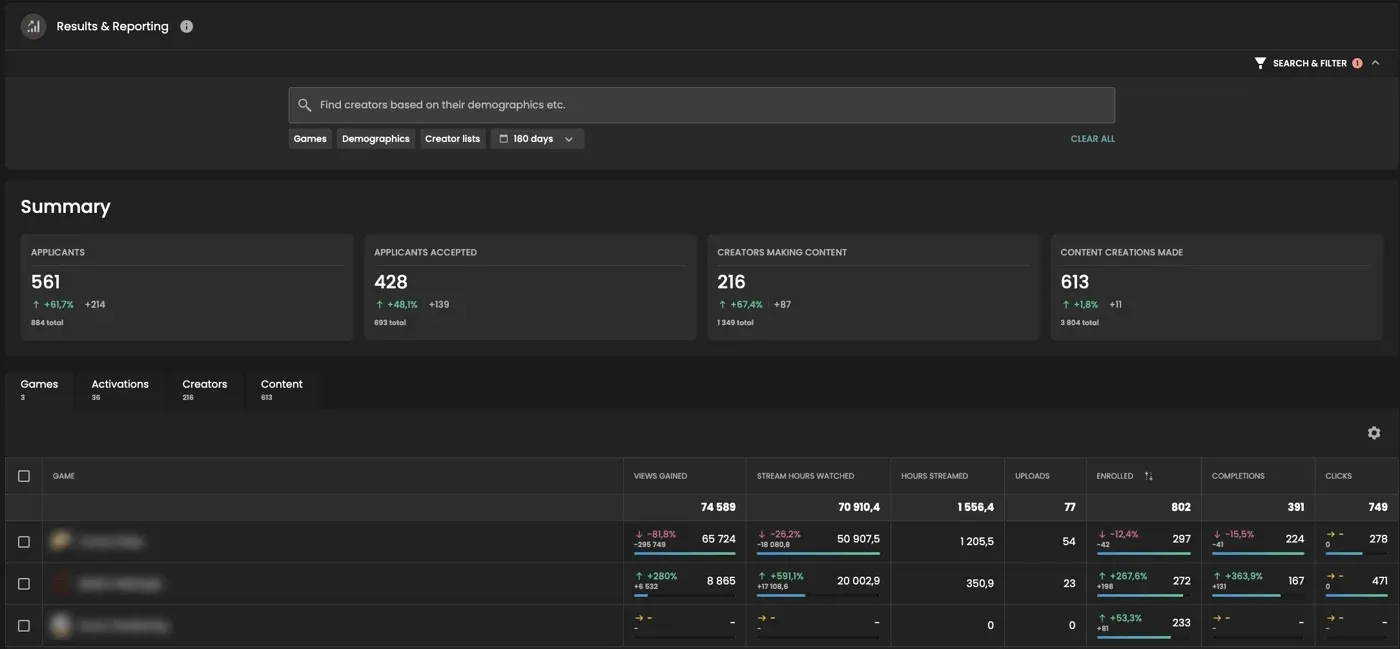Click the +267,6% enrolled change
The image size is (1400, 649).
[1122, 576]
